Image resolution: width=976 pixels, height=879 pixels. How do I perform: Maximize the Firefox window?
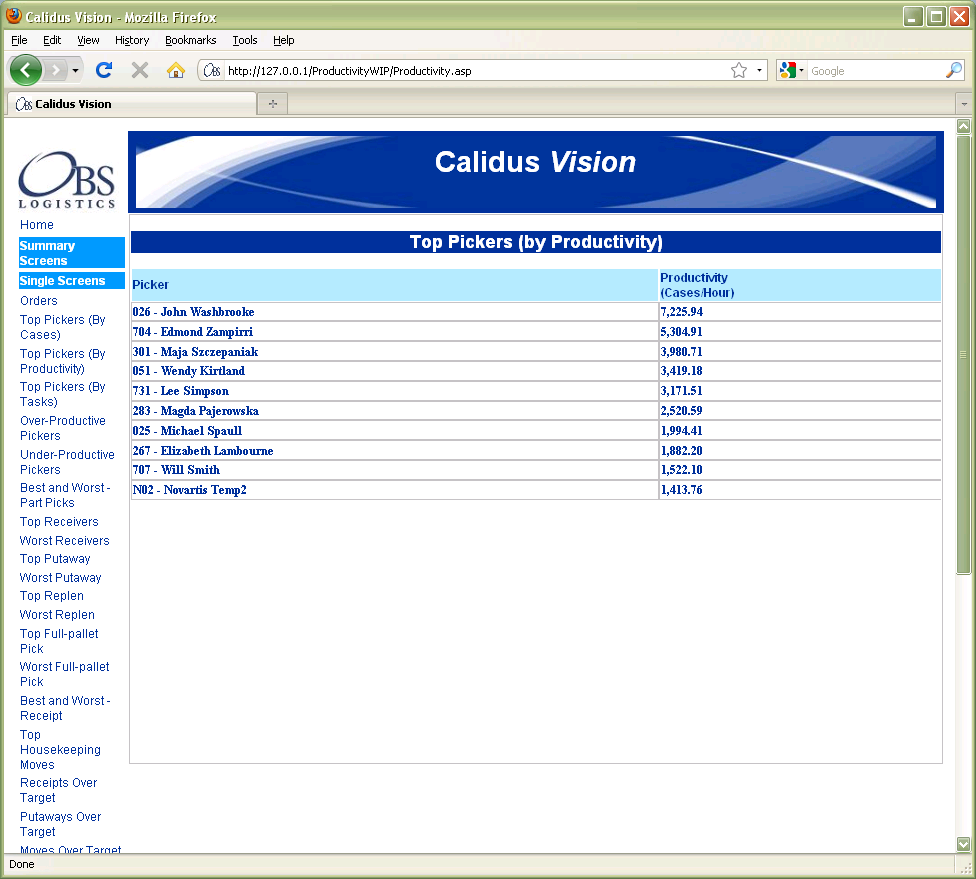click(936, 17)
